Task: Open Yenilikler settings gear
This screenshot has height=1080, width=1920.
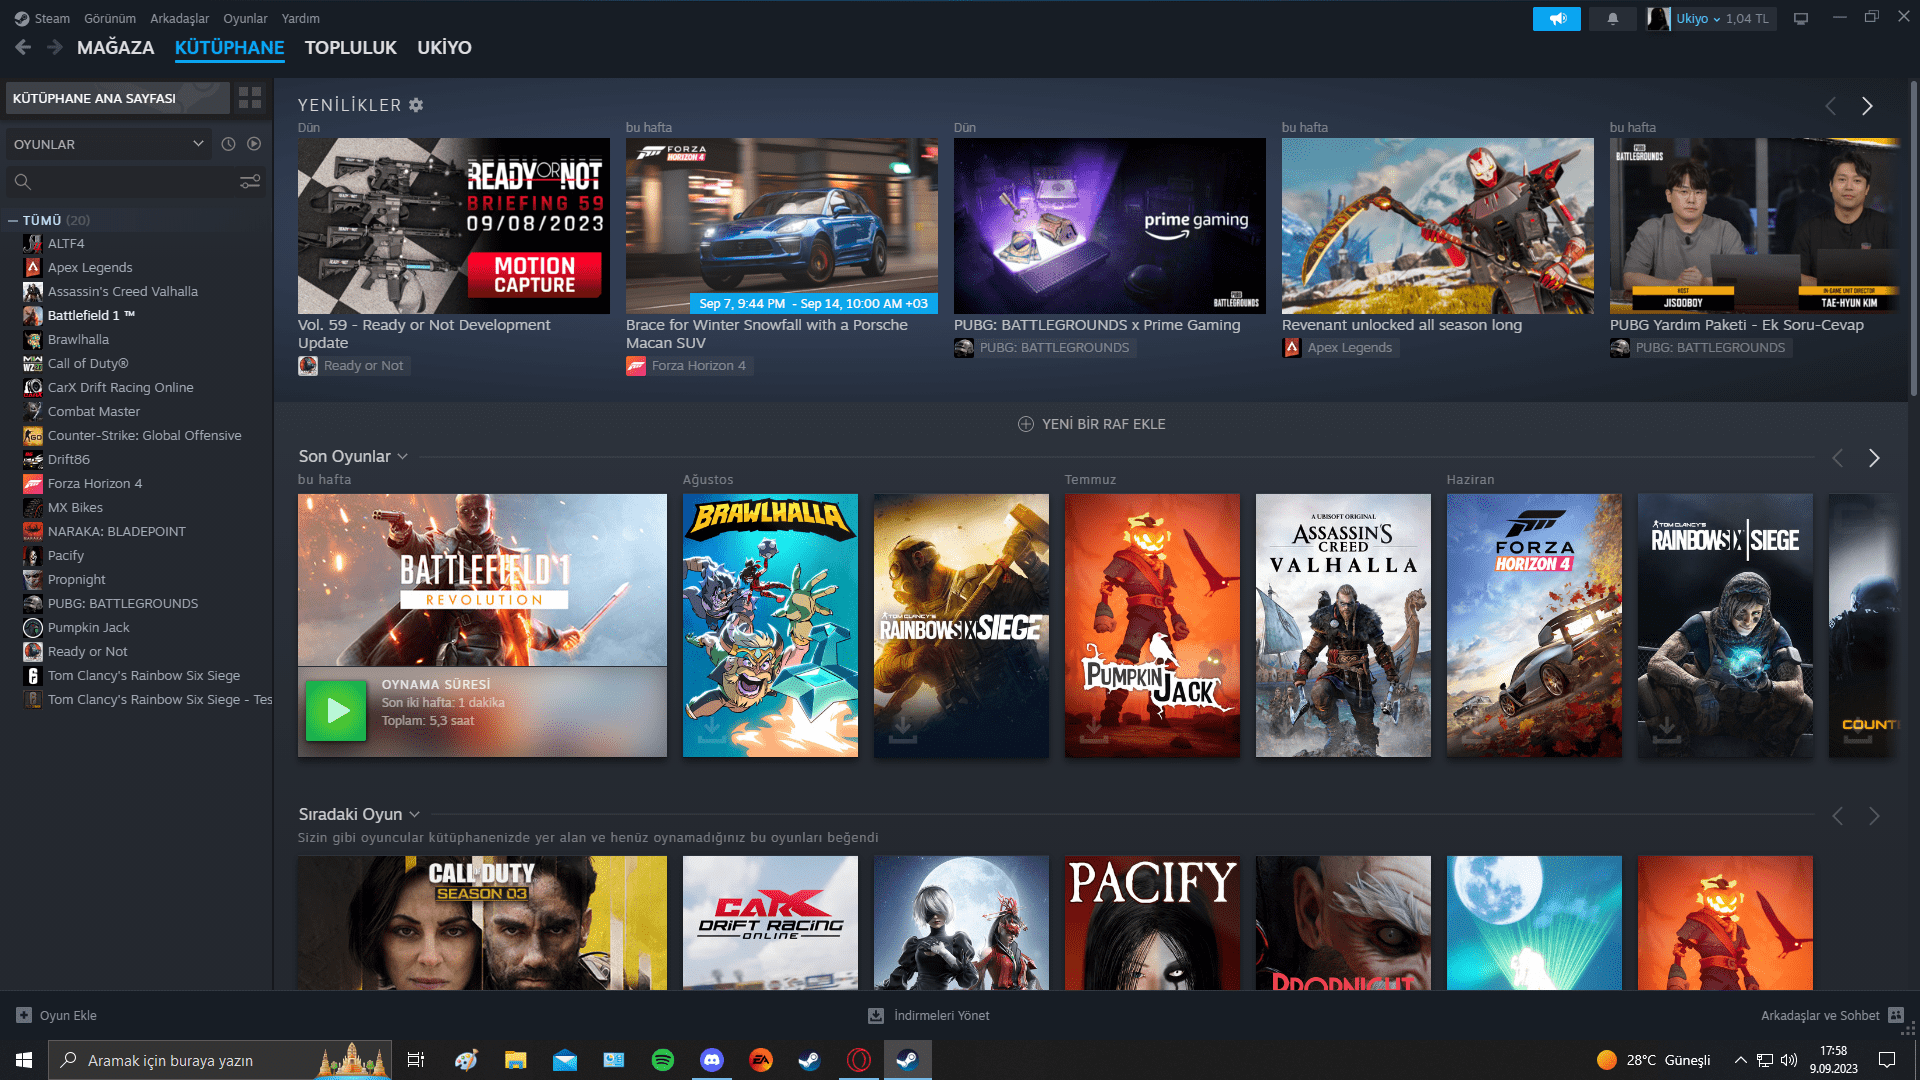Action: 416,105
